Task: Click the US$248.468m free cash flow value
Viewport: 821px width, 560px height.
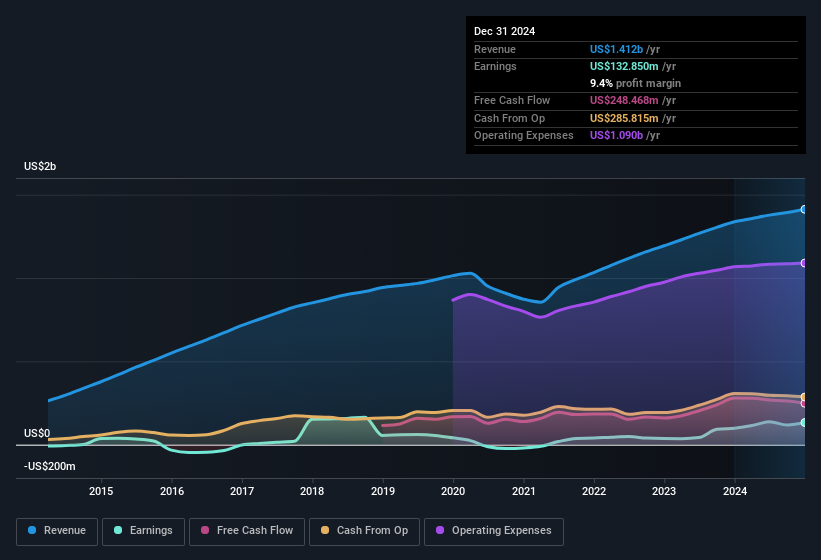Action: click(624, 100)
